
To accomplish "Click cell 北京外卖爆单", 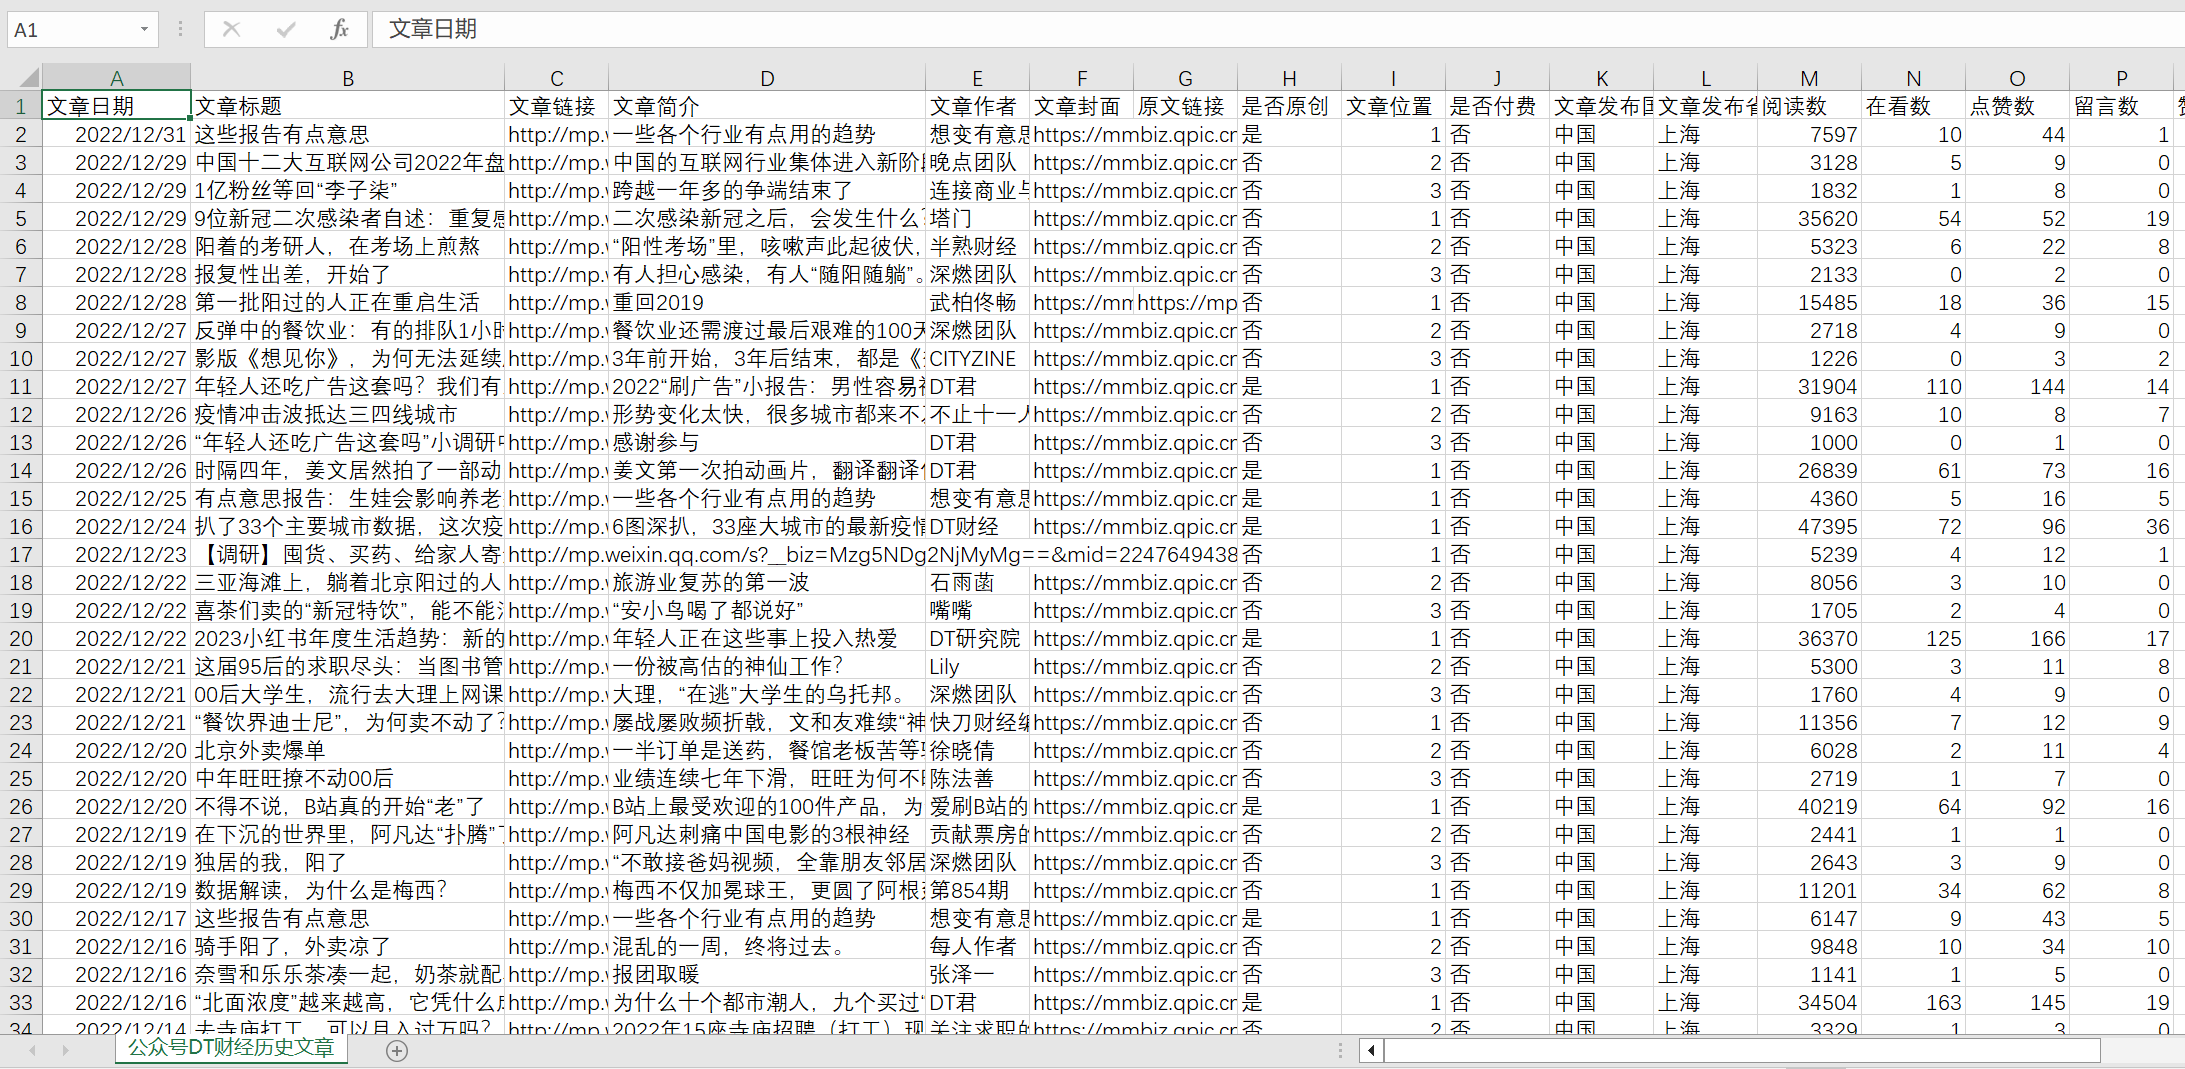I will (x=347, y=750).
